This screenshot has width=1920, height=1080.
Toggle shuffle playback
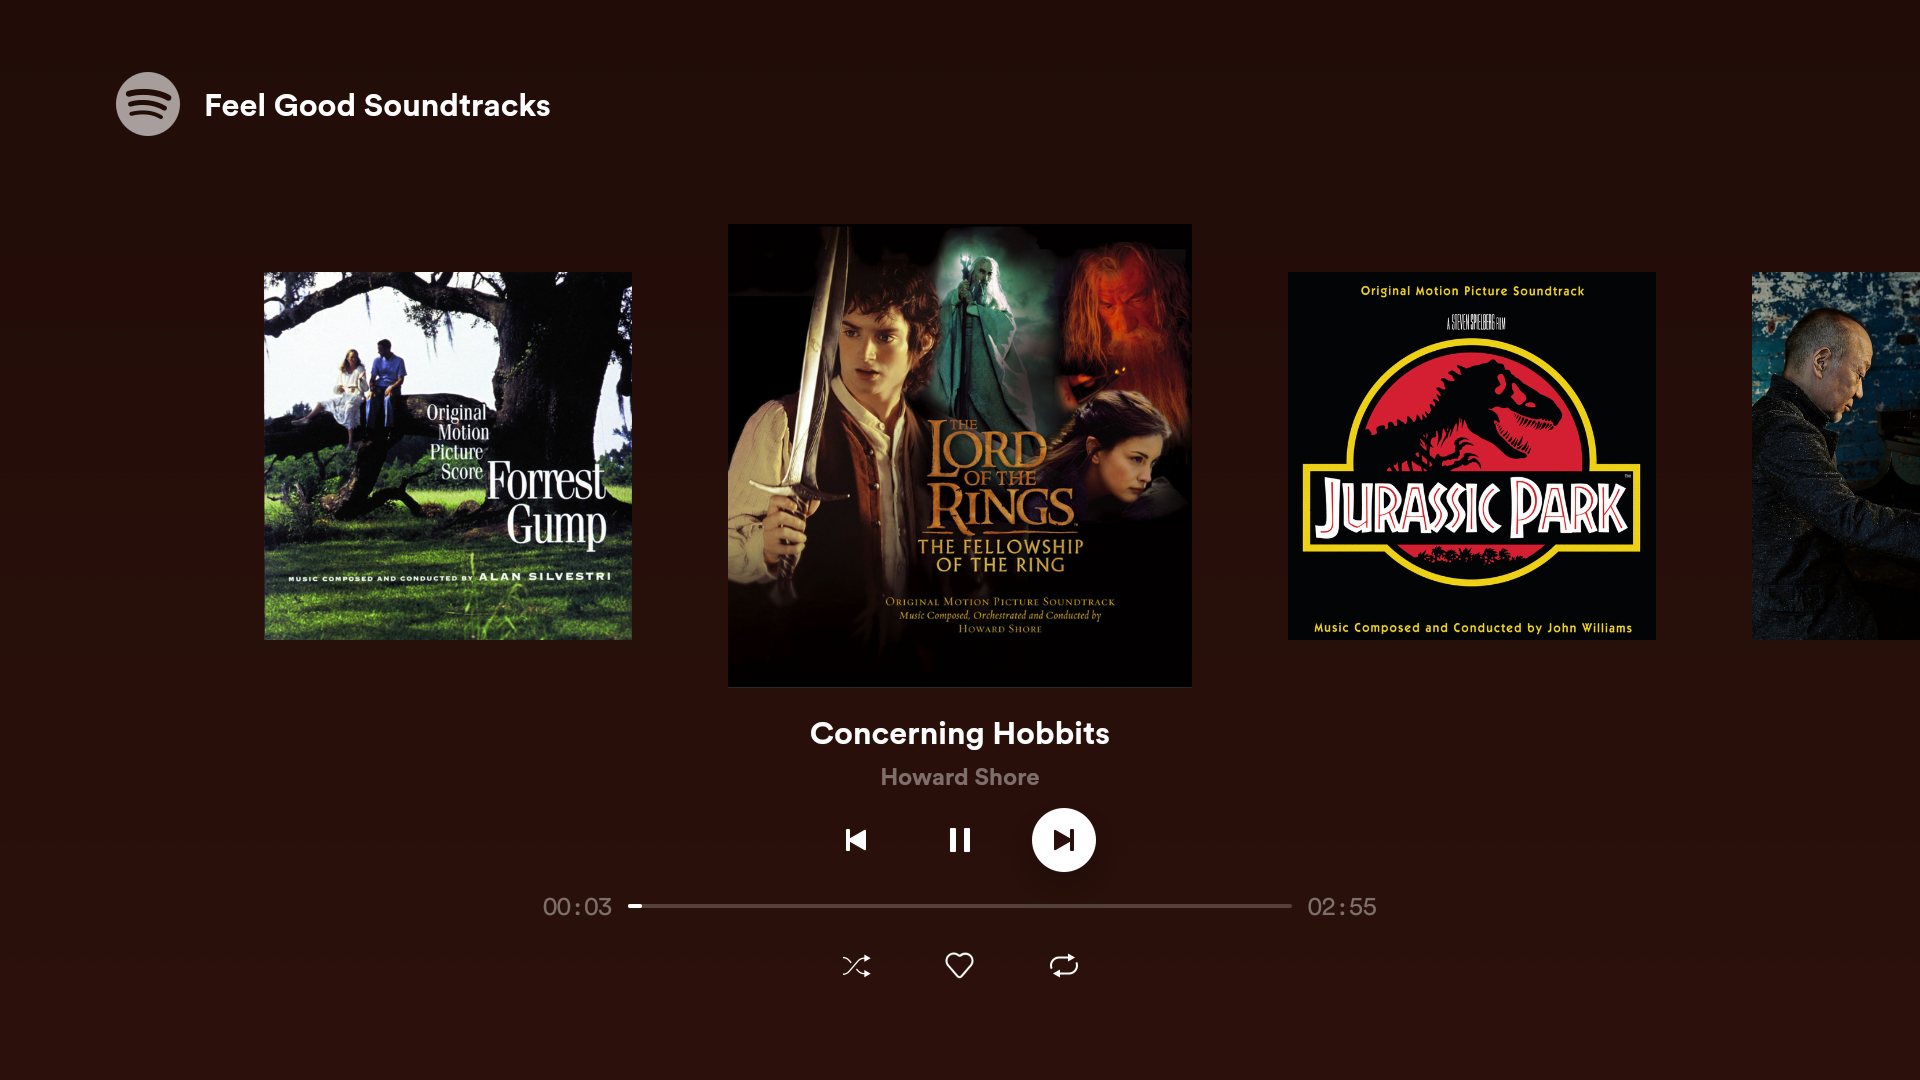856,966
